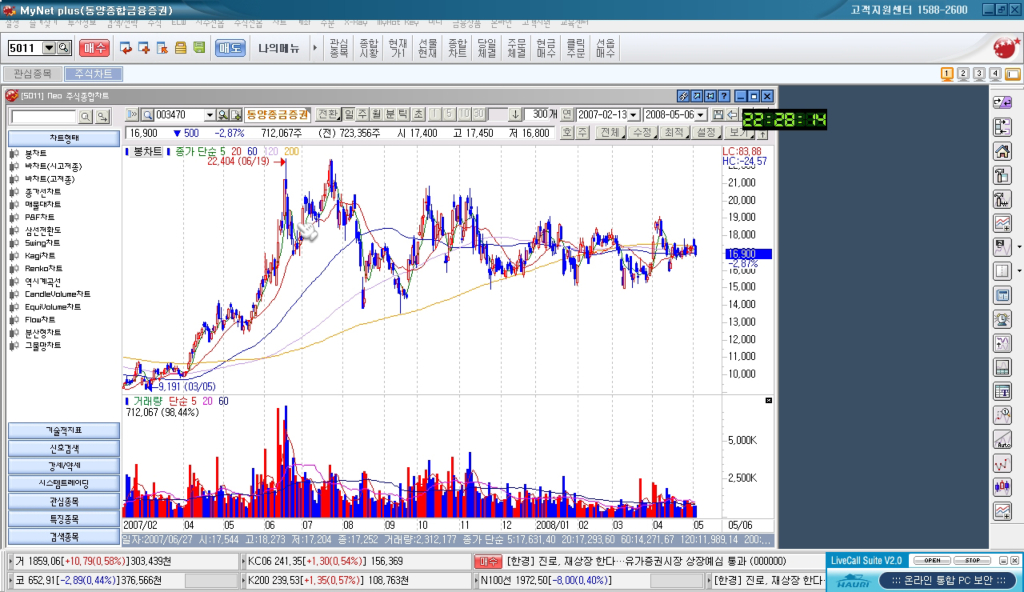Click the line chart icon in right sidebar
Image resolution: width=1024 pixels, height=592 pixels.
click(x=1002, y=223)
